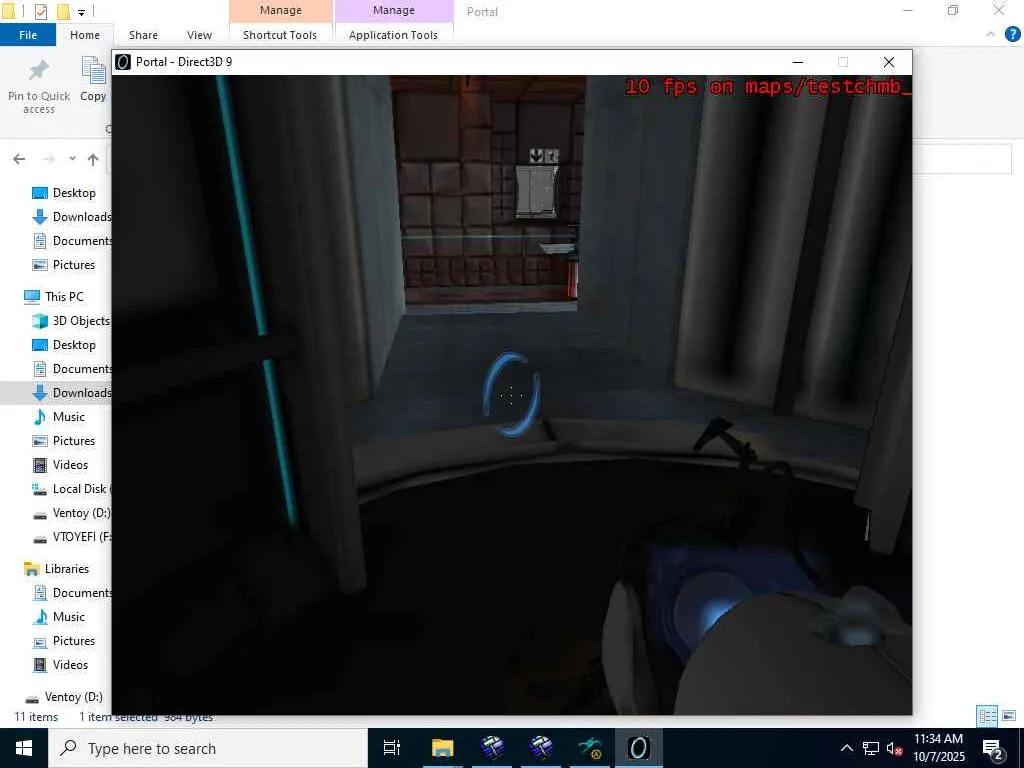Screen dimensions: 1024x768
Task: Select Downloads under Quick access
Action: point(72,217)
